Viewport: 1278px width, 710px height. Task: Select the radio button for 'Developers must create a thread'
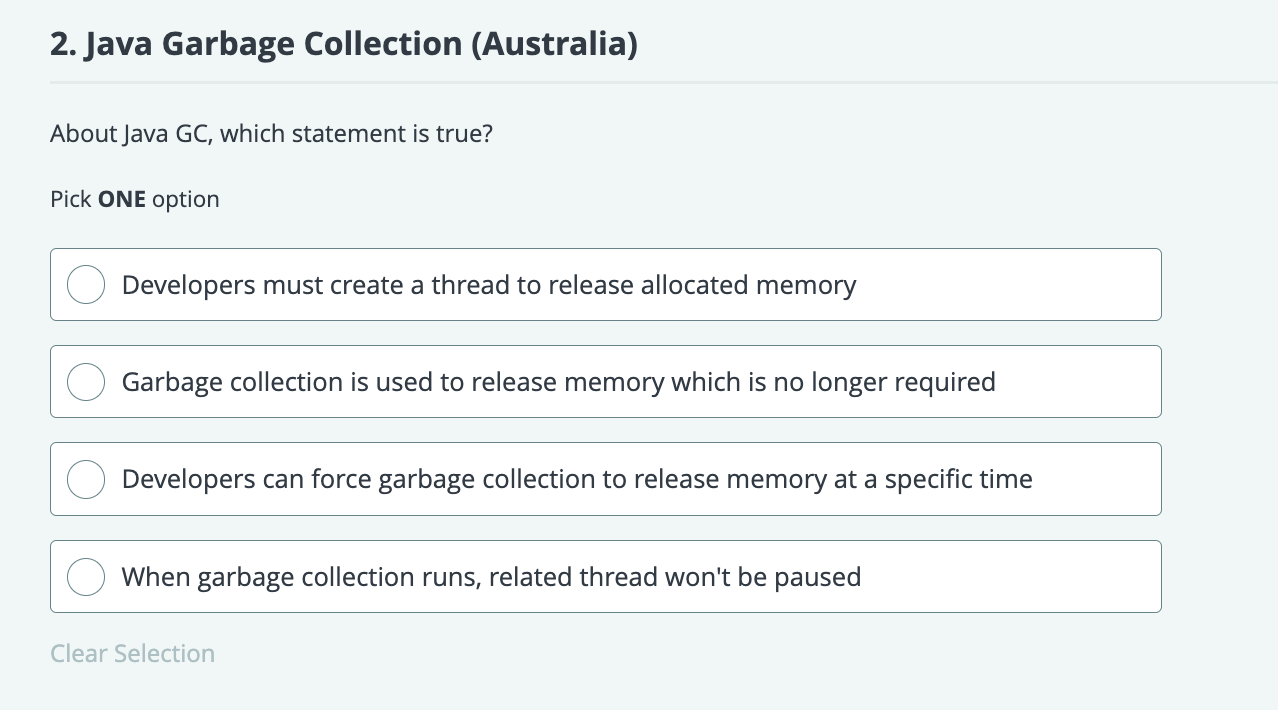tap(86, 285)
